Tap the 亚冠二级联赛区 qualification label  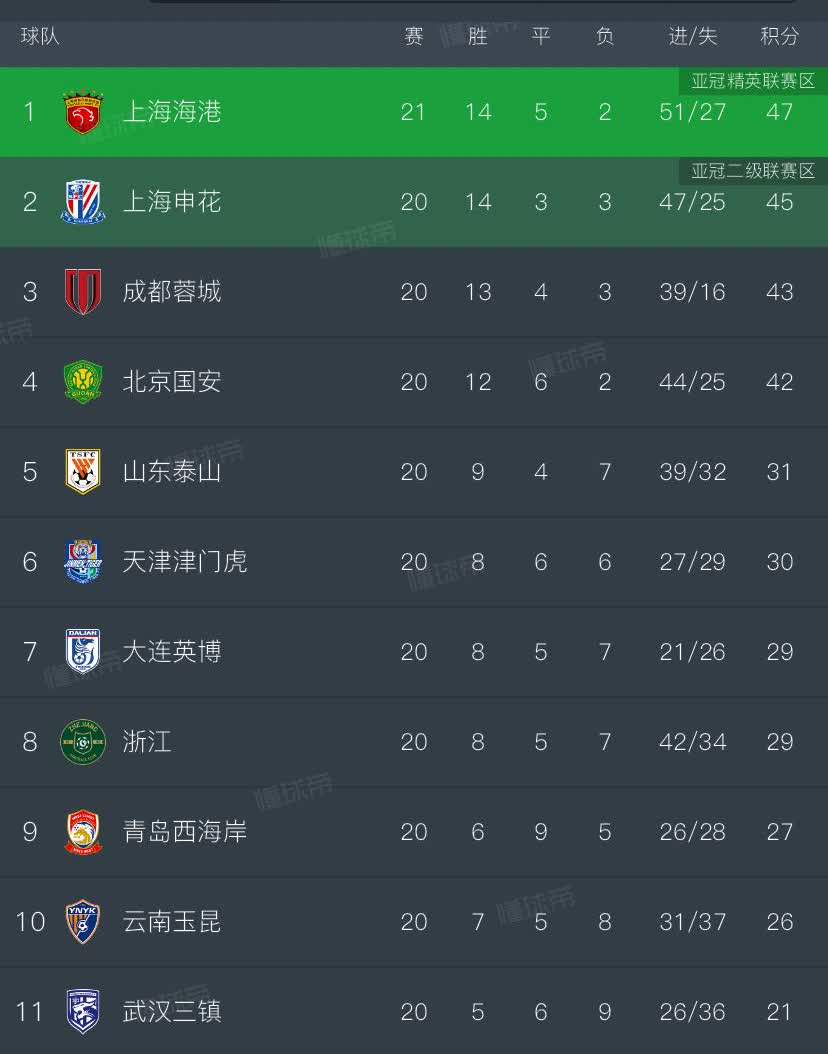pyautogui.click(x=753, y=171)
